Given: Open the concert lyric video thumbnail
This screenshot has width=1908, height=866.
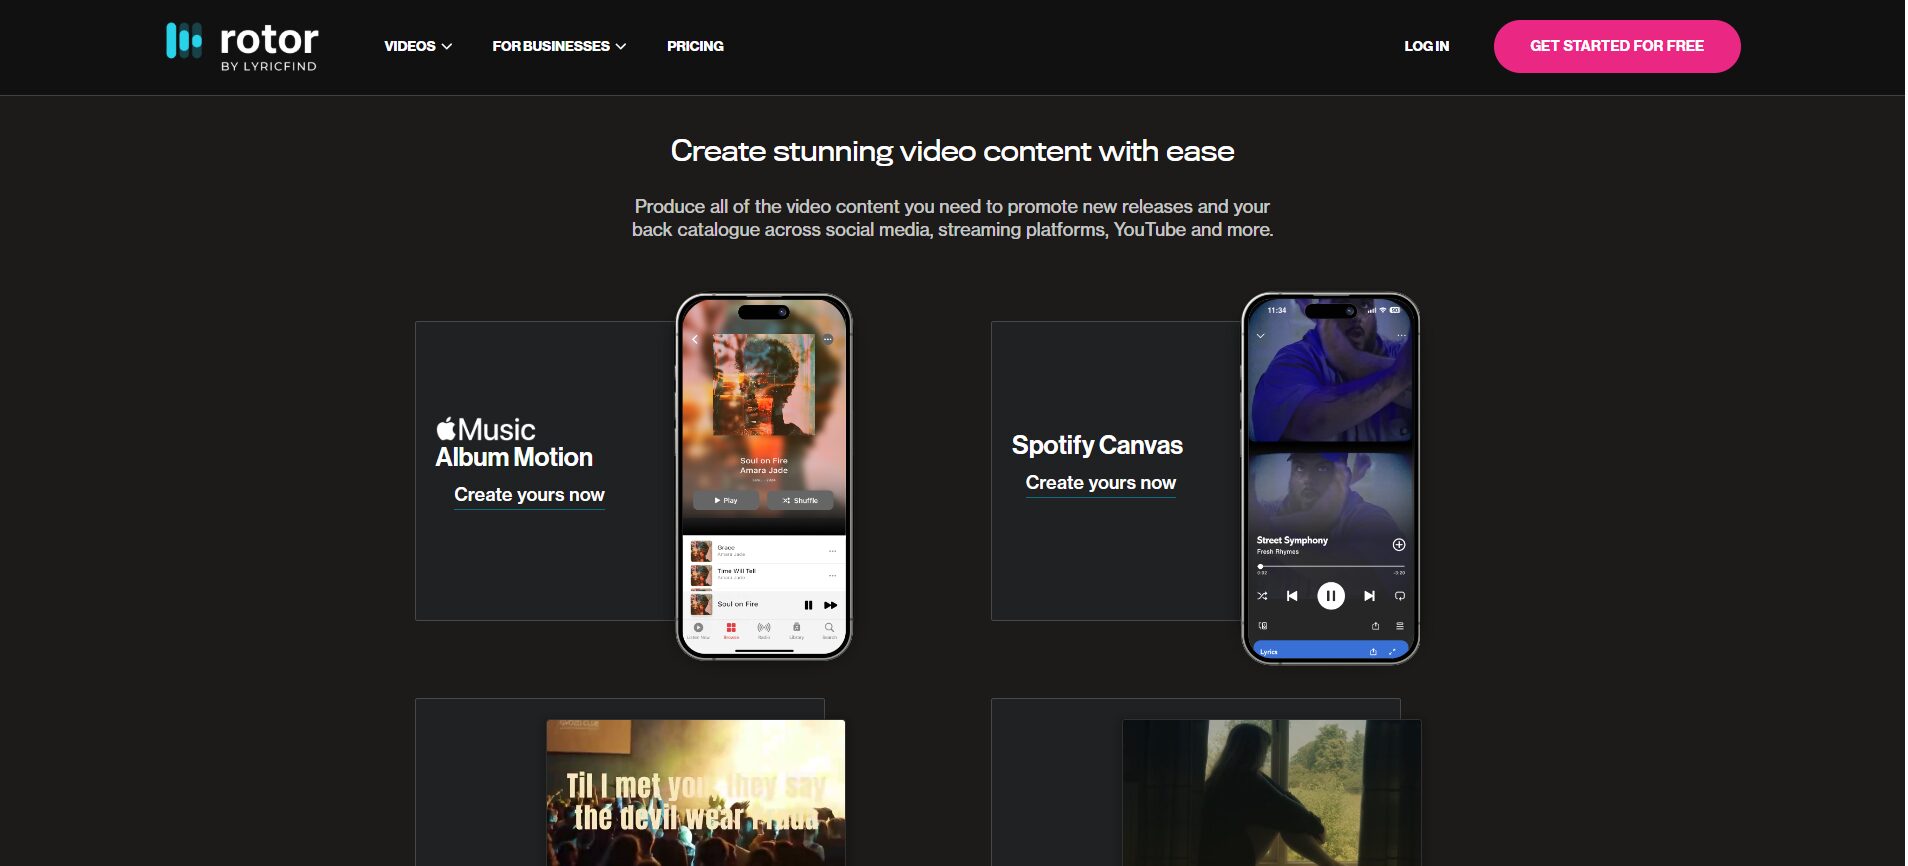Looking at the screenshot, I should [696, 793].
